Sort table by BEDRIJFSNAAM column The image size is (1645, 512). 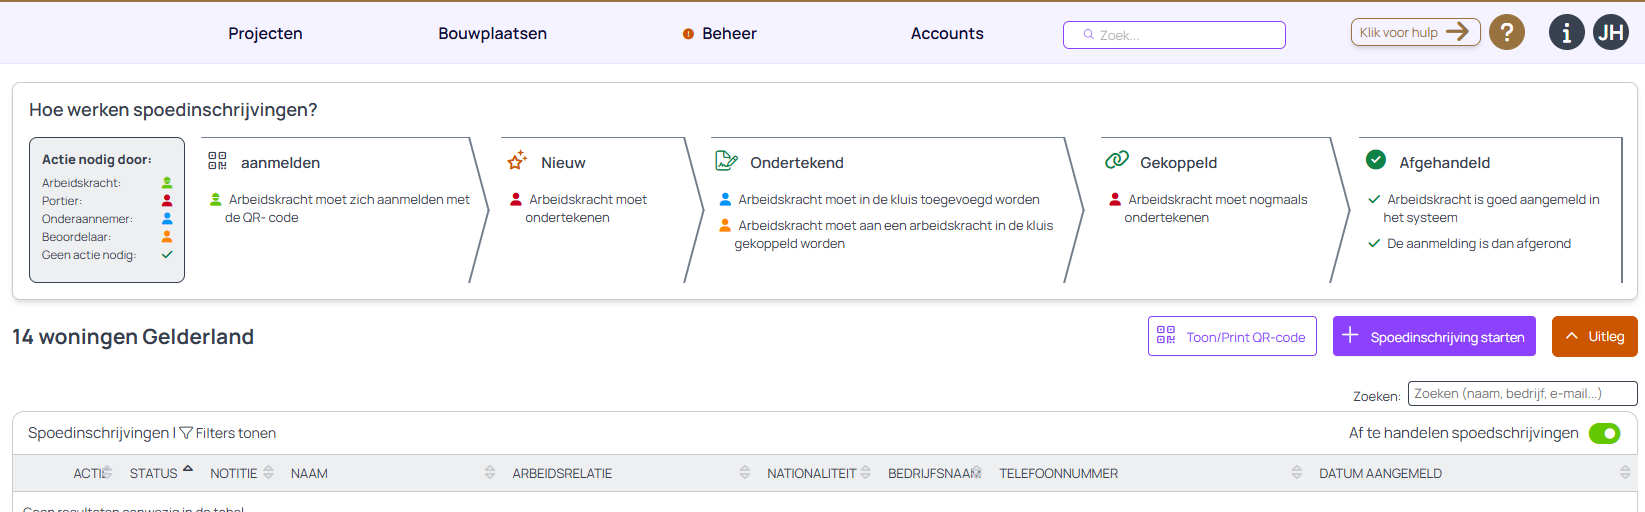(x=934, y=473)
